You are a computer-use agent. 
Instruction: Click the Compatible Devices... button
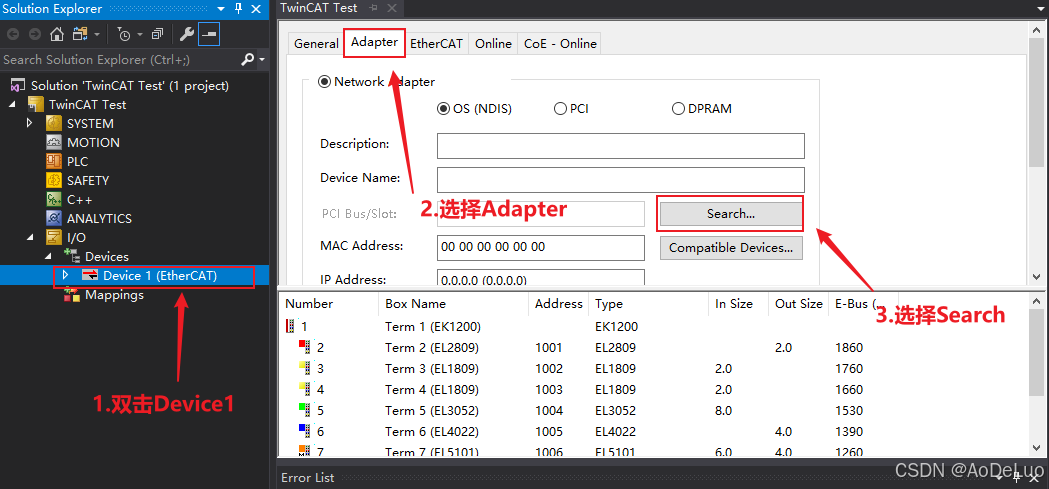(731, 248)
